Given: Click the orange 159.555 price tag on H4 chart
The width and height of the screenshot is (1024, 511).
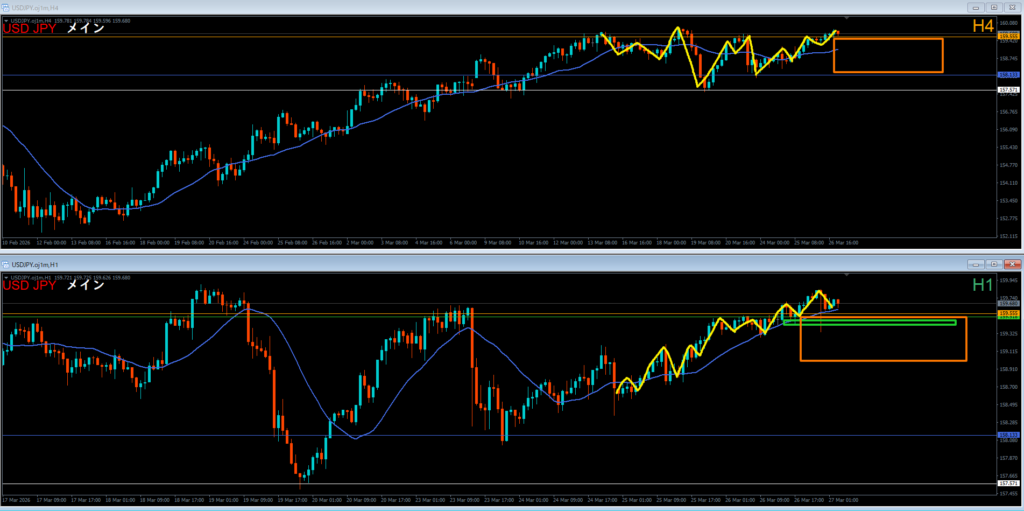Looking at the screenshot, I should [1009, 37].
